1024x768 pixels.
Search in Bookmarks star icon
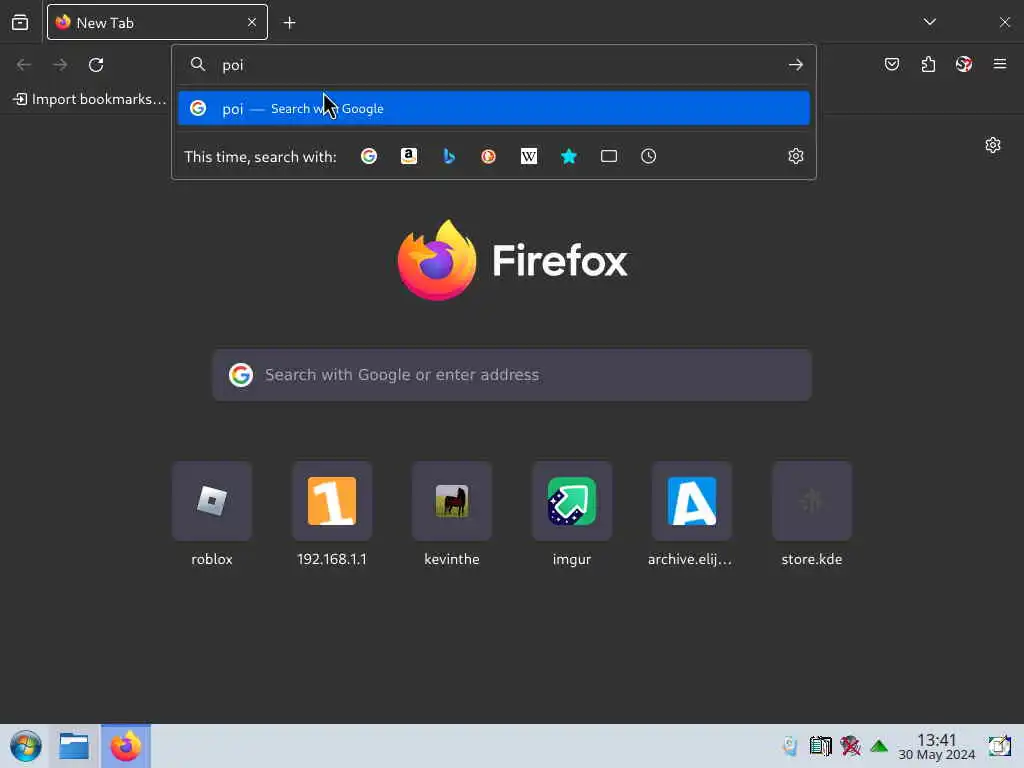coord(569,156)
